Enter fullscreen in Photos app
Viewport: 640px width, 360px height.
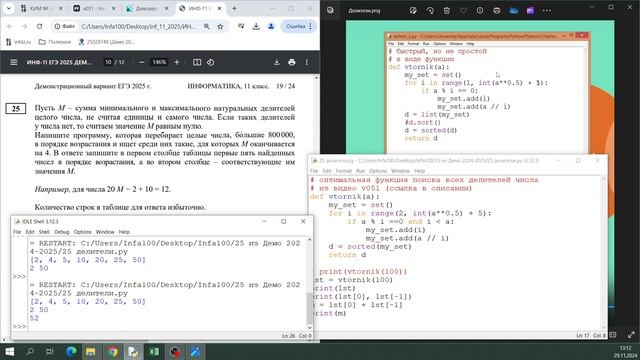631,335
